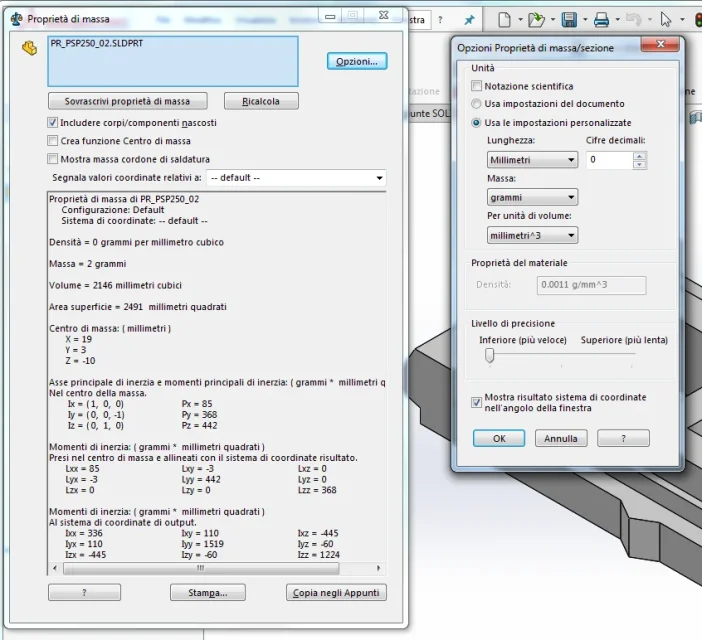Click the yellow part icon beside selection box

coord(30,48)
